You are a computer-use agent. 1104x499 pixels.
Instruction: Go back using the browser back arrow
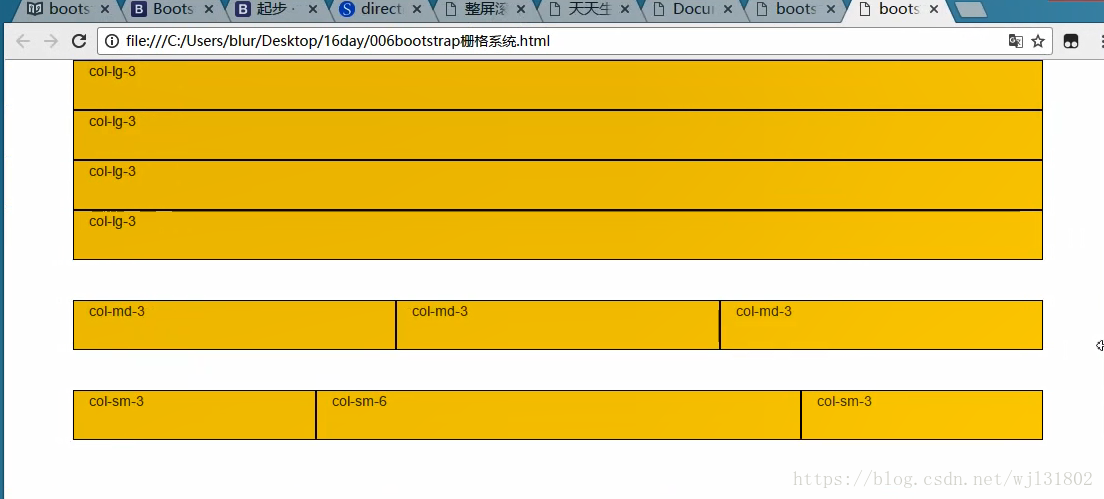(x=23, y=42)
